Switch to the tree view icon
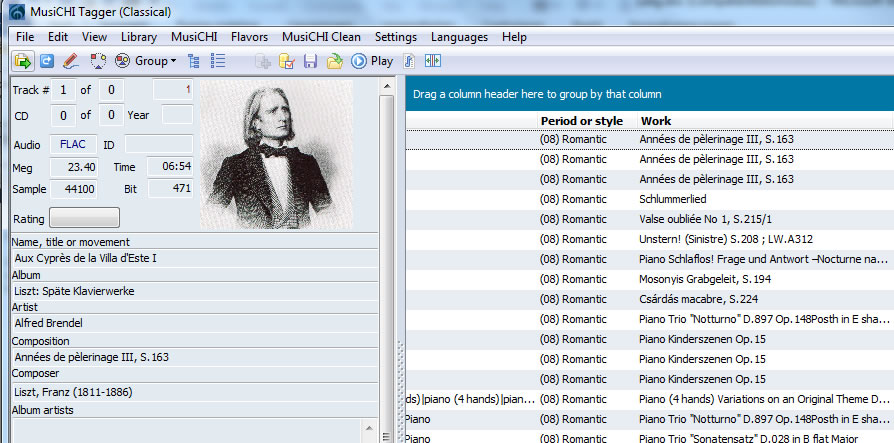The height and width of the screenshot is (443, 894). 194,61
